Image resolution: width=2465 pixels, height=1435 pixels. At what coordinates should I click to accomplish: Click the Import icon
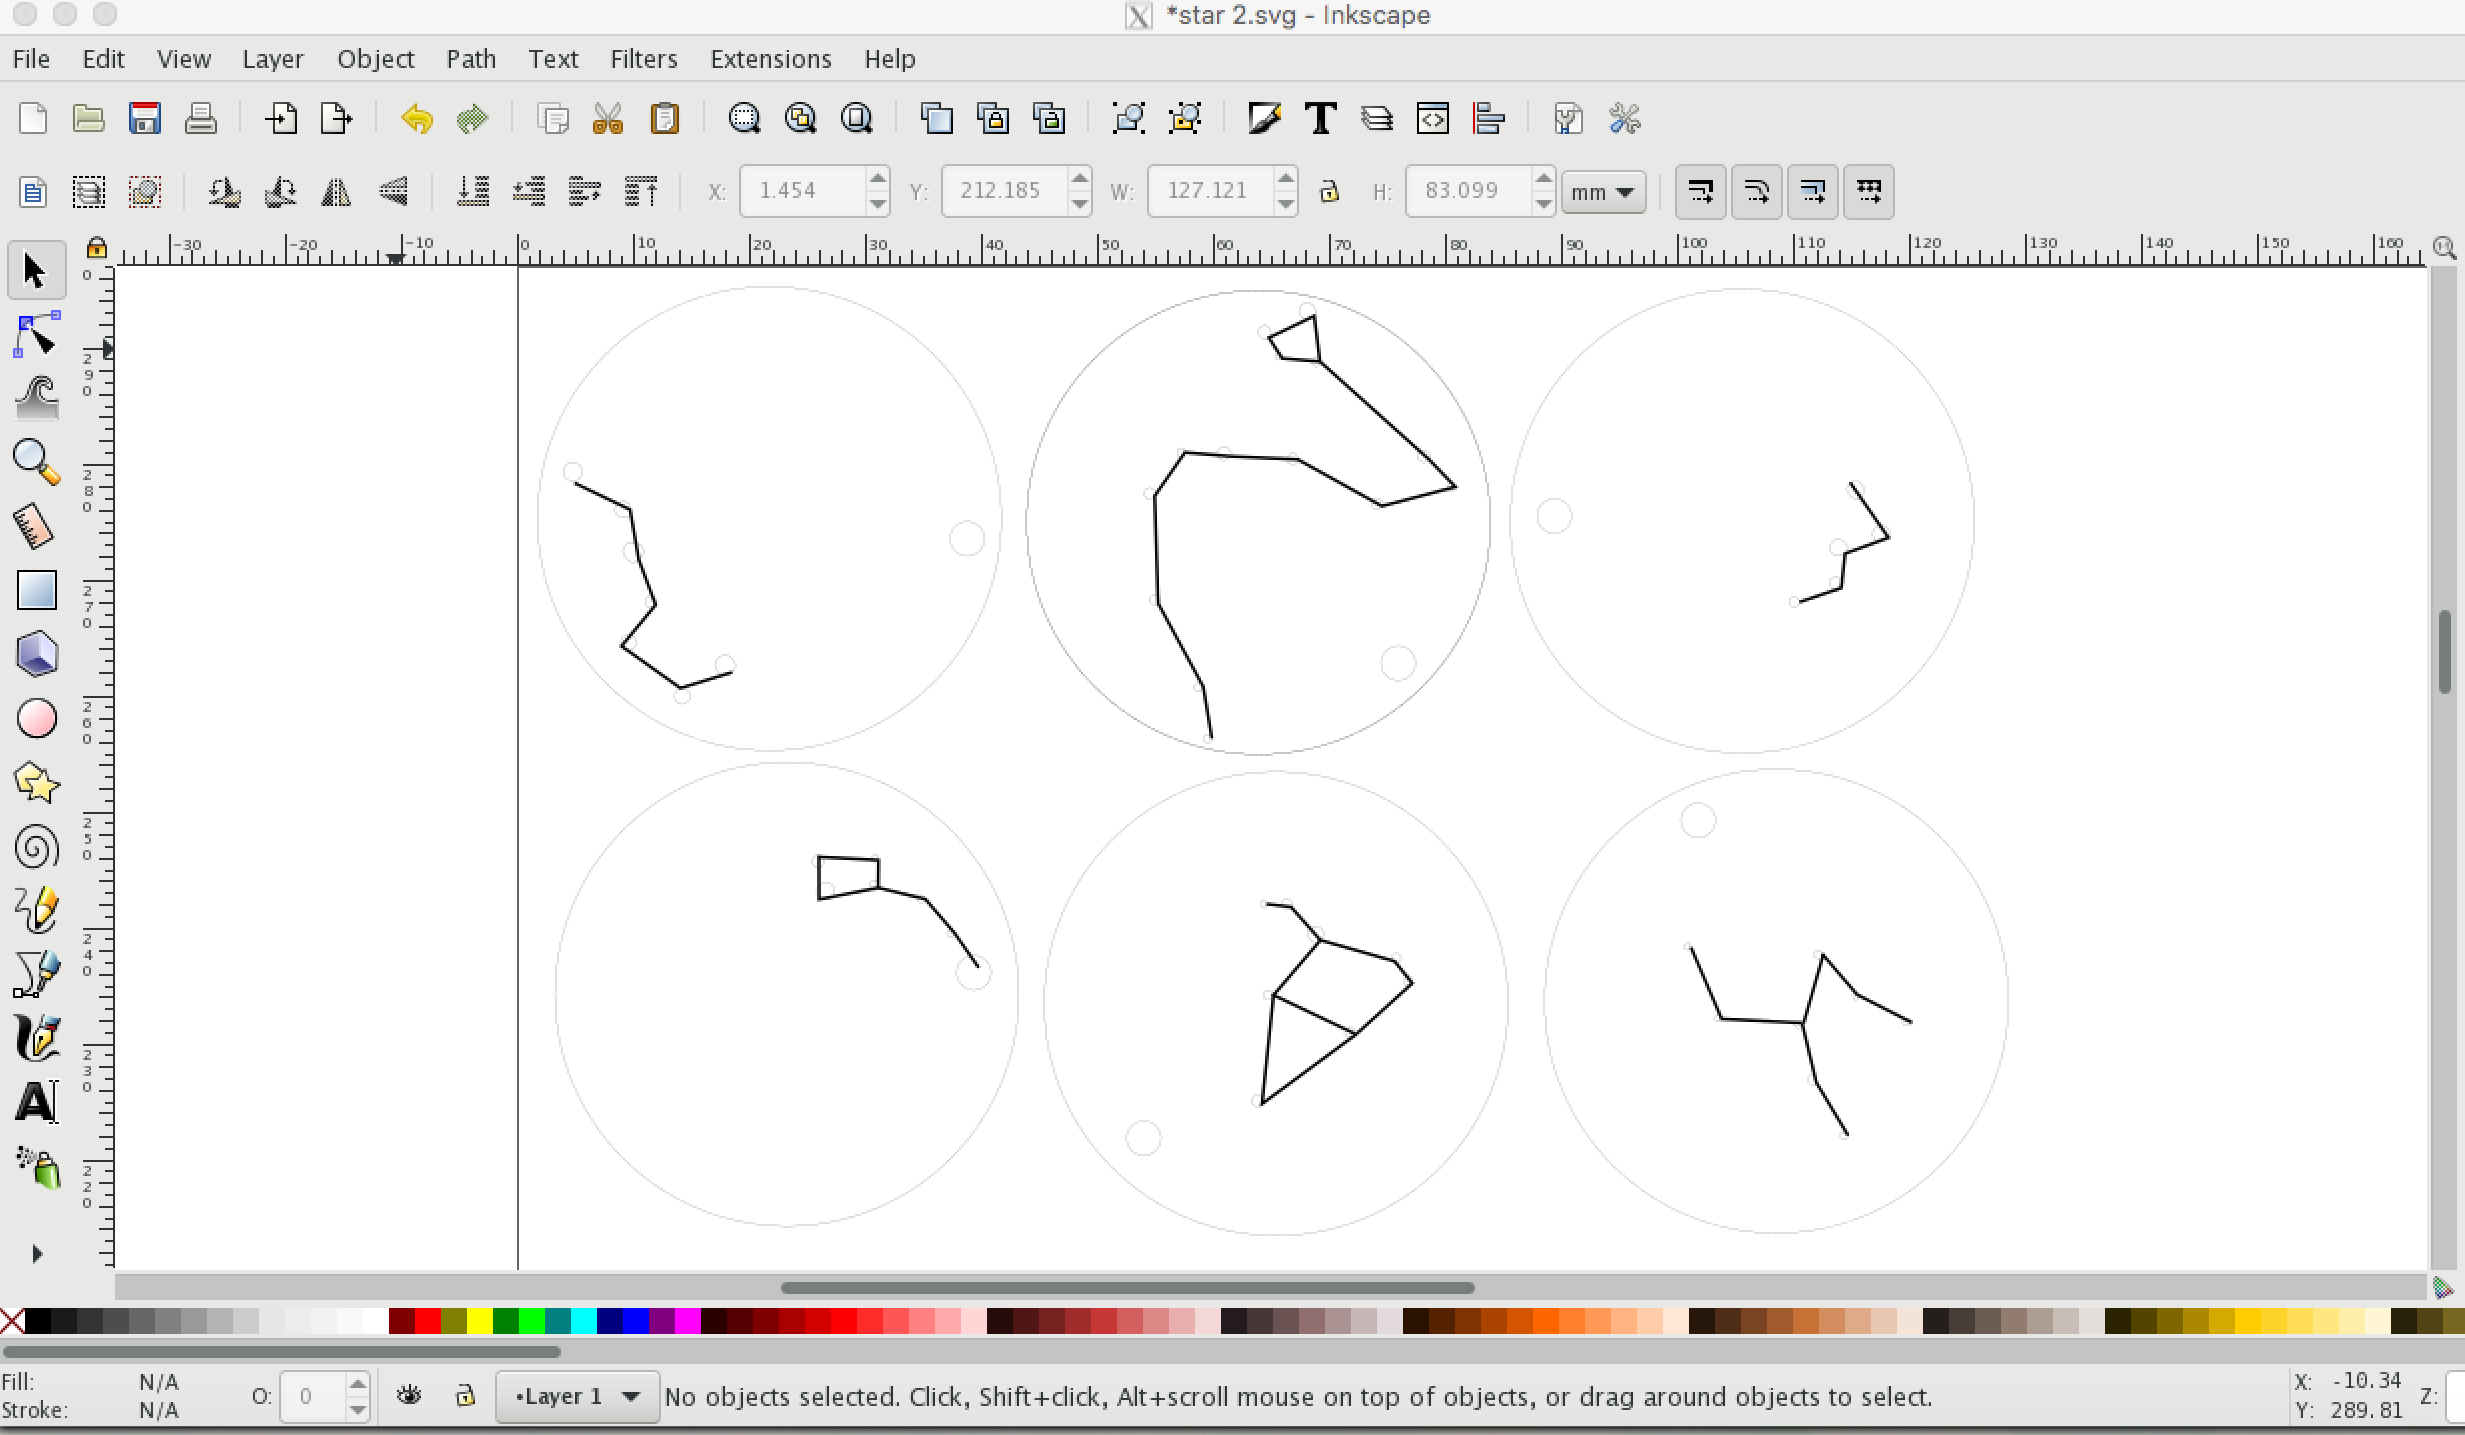coord(281,118)
